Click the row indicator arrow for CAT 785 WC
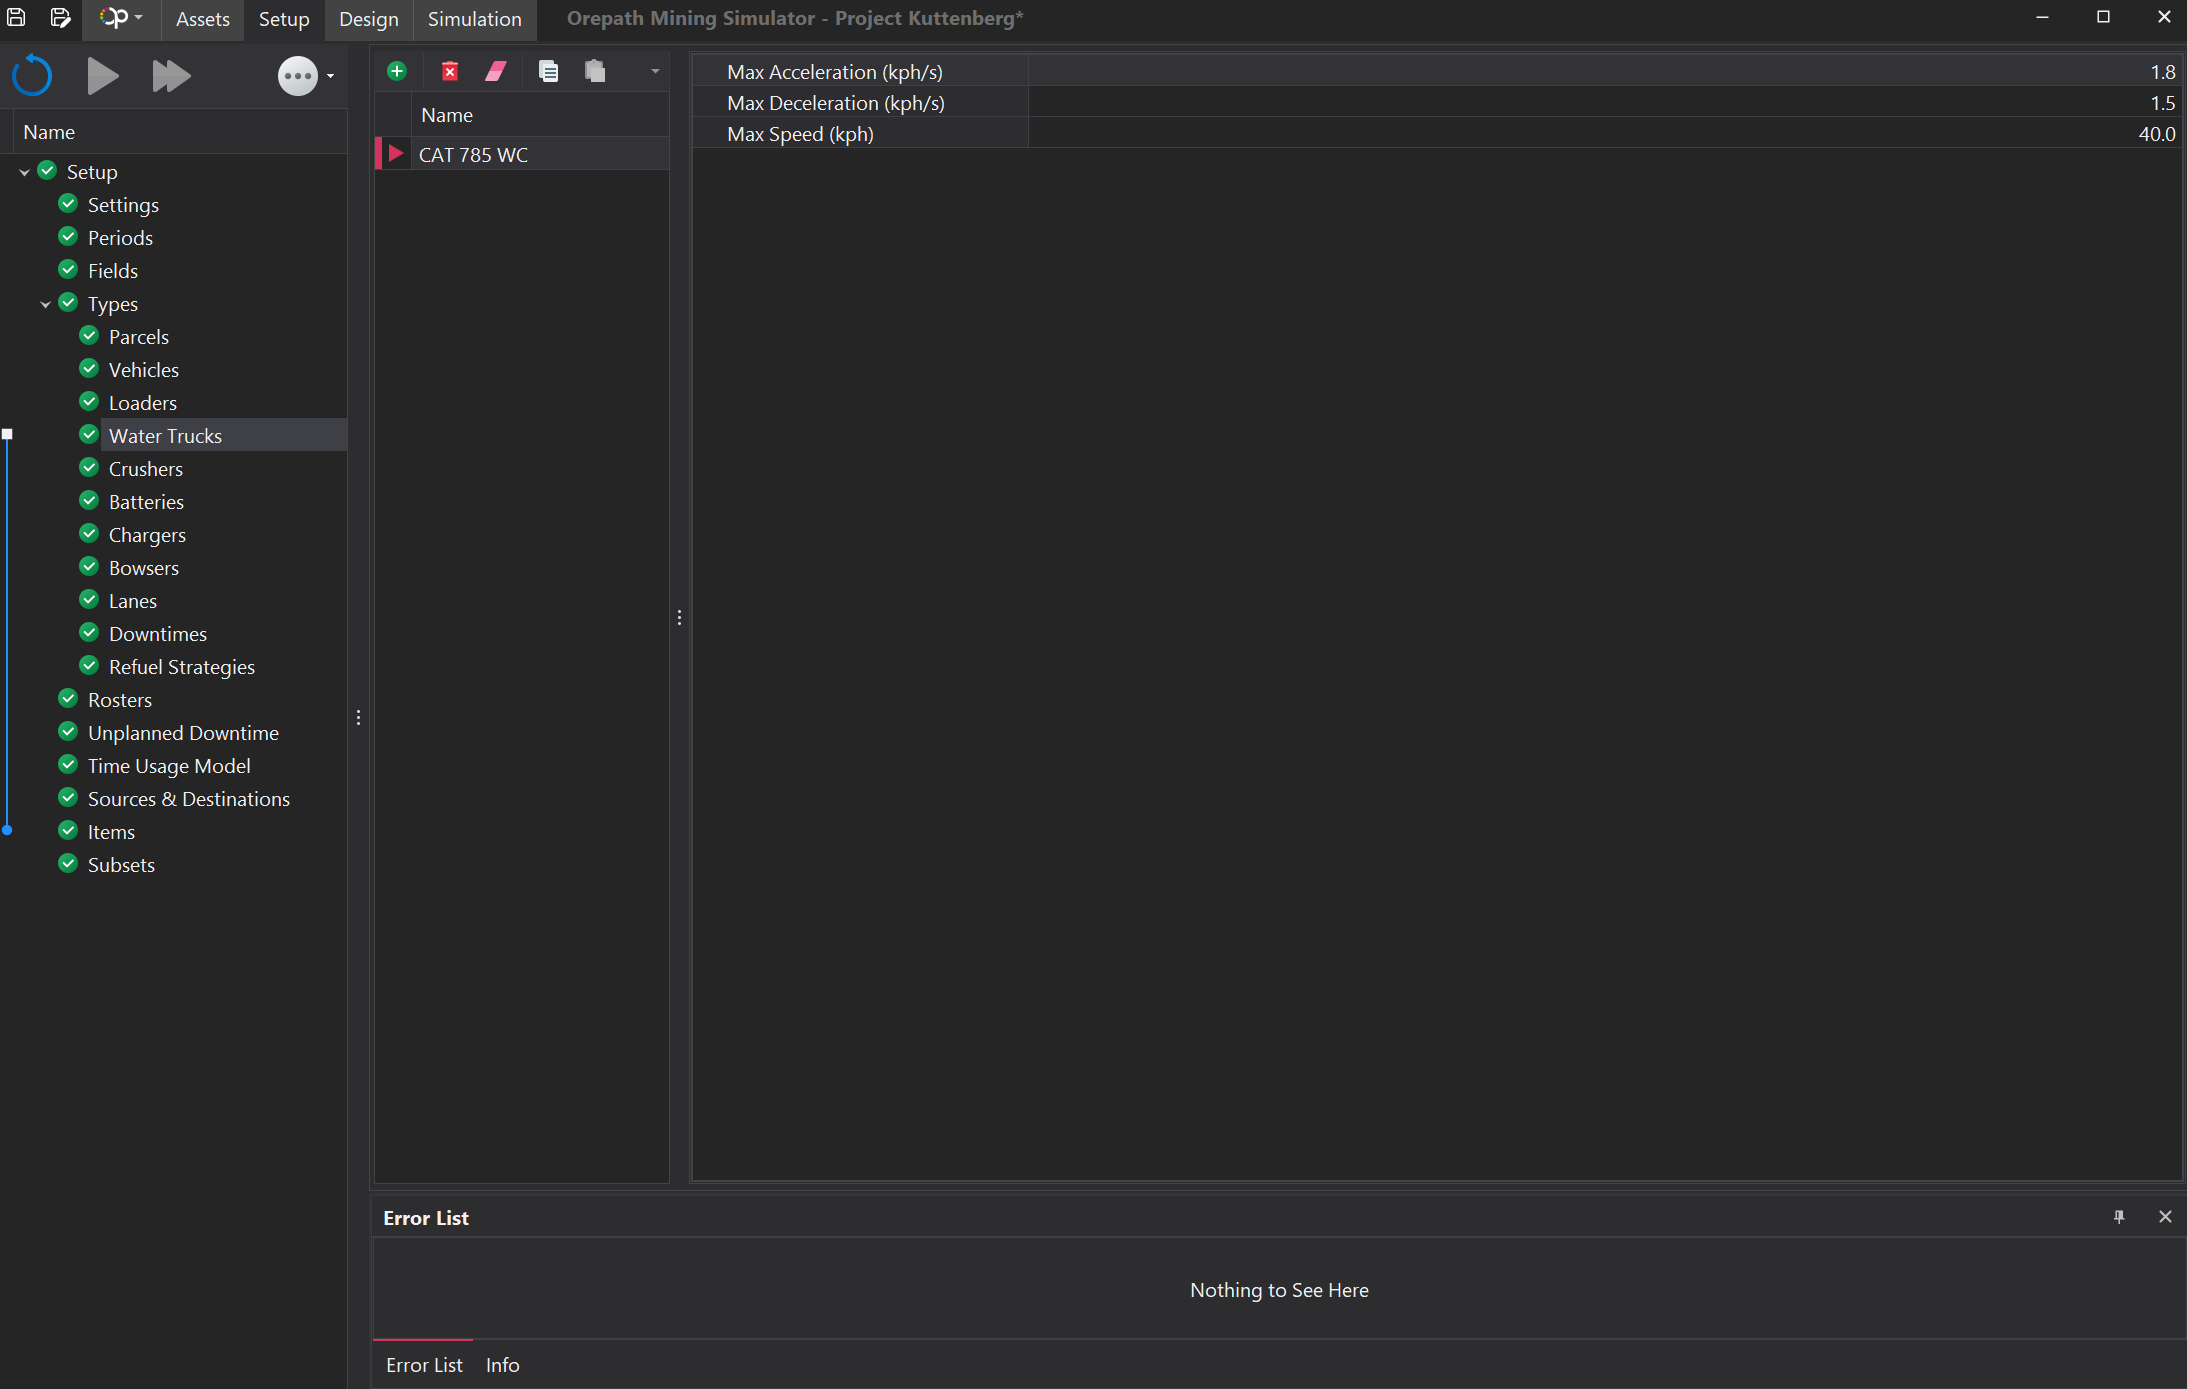This screenshot has height=1389, width=2187. (395, 154)
